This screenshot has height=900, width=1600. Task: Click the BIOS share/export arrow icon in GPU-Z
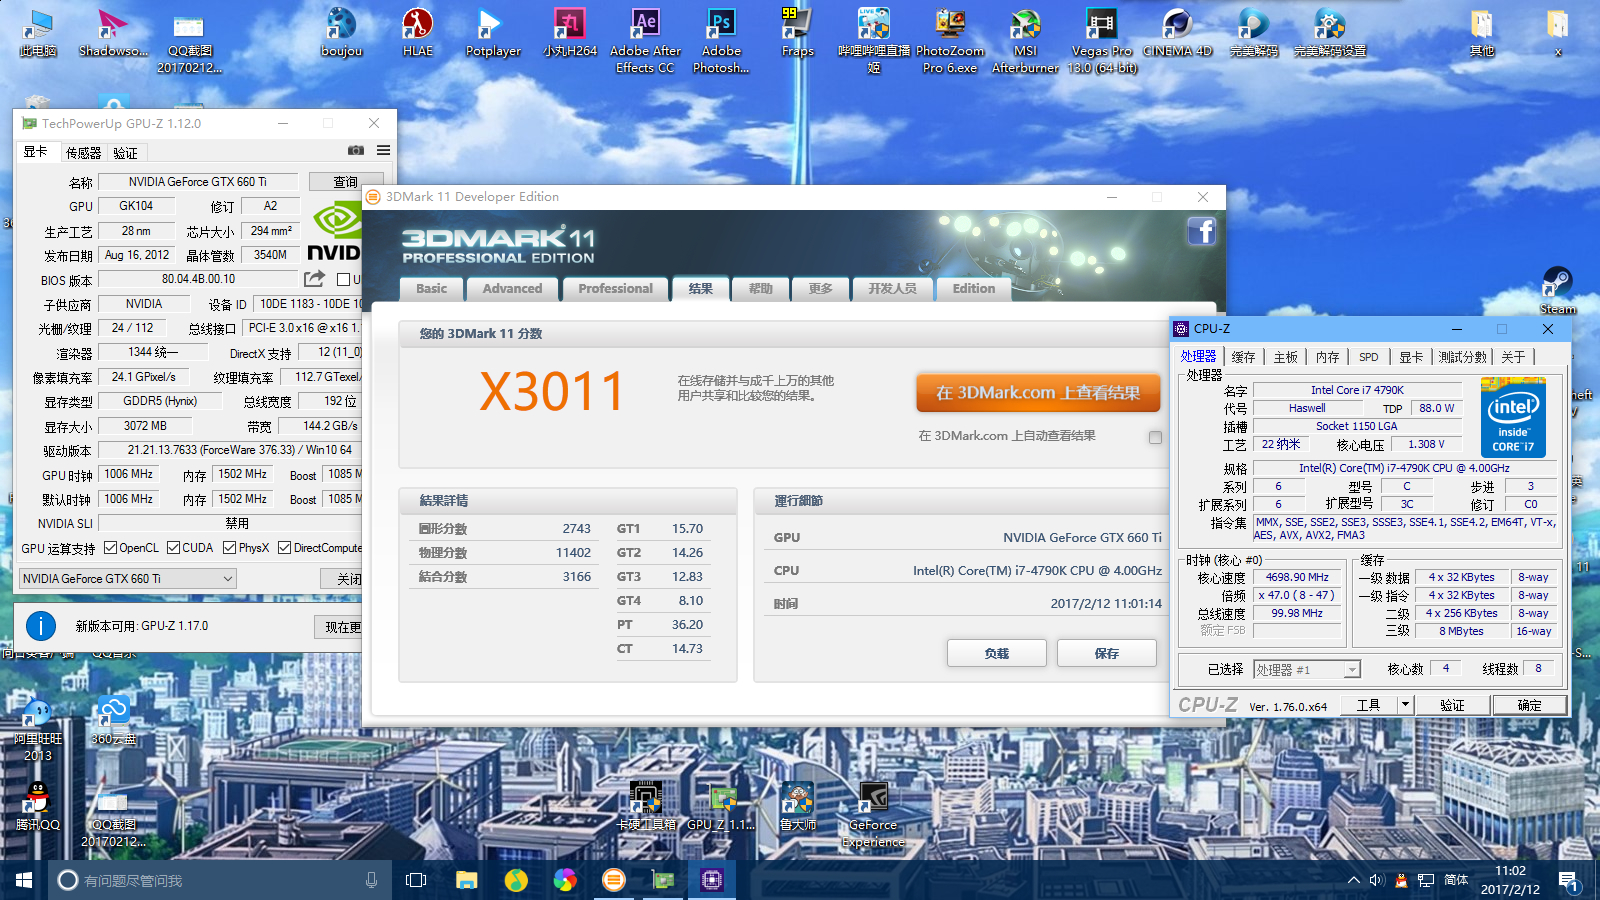click(314, 279)
